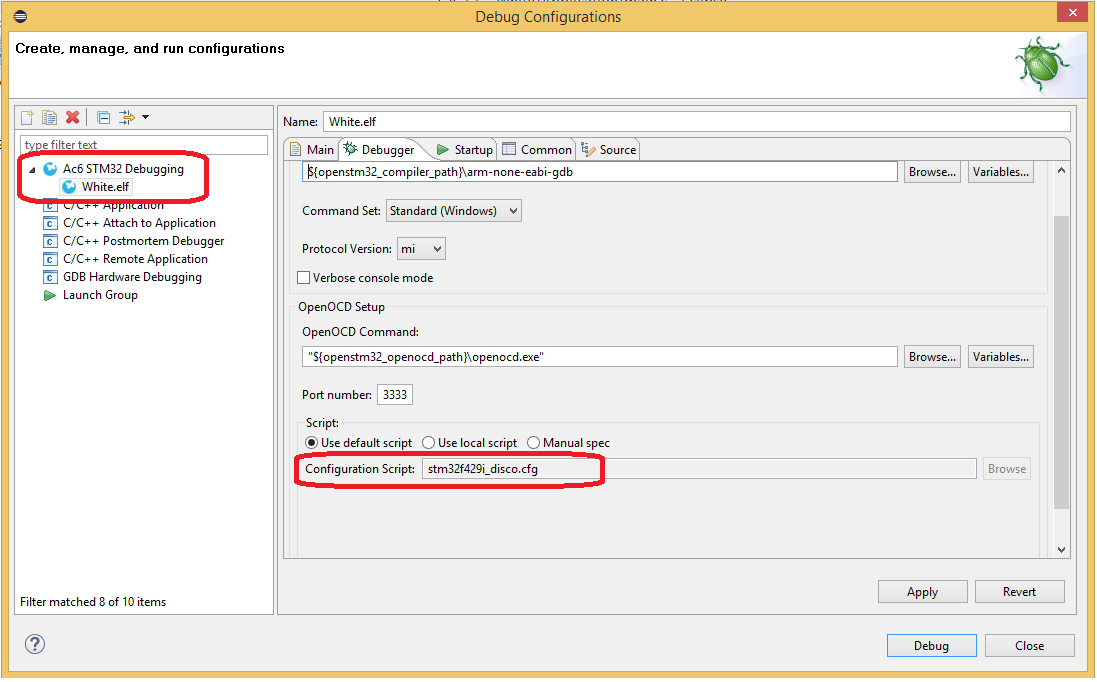Choose the Manual spec radio option
This screenshot has height=682, width=1097.
pos(534,442)
